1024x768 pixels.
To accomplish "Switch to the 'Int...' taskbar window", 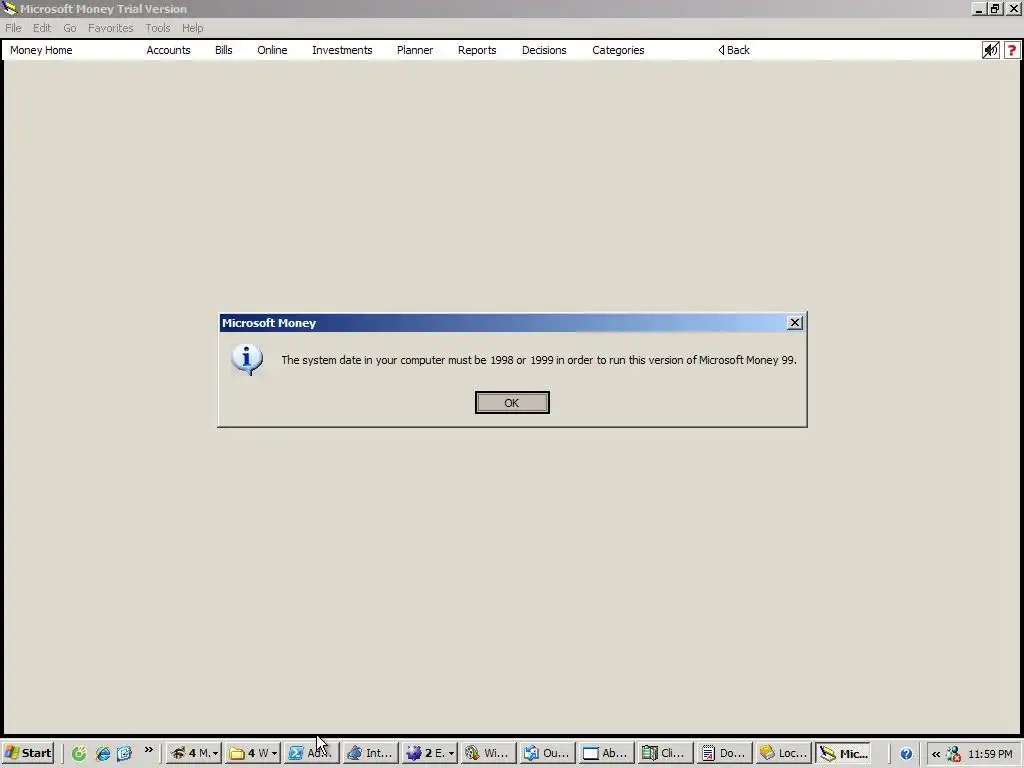I will pyautogui.click(x=370, y=753).
